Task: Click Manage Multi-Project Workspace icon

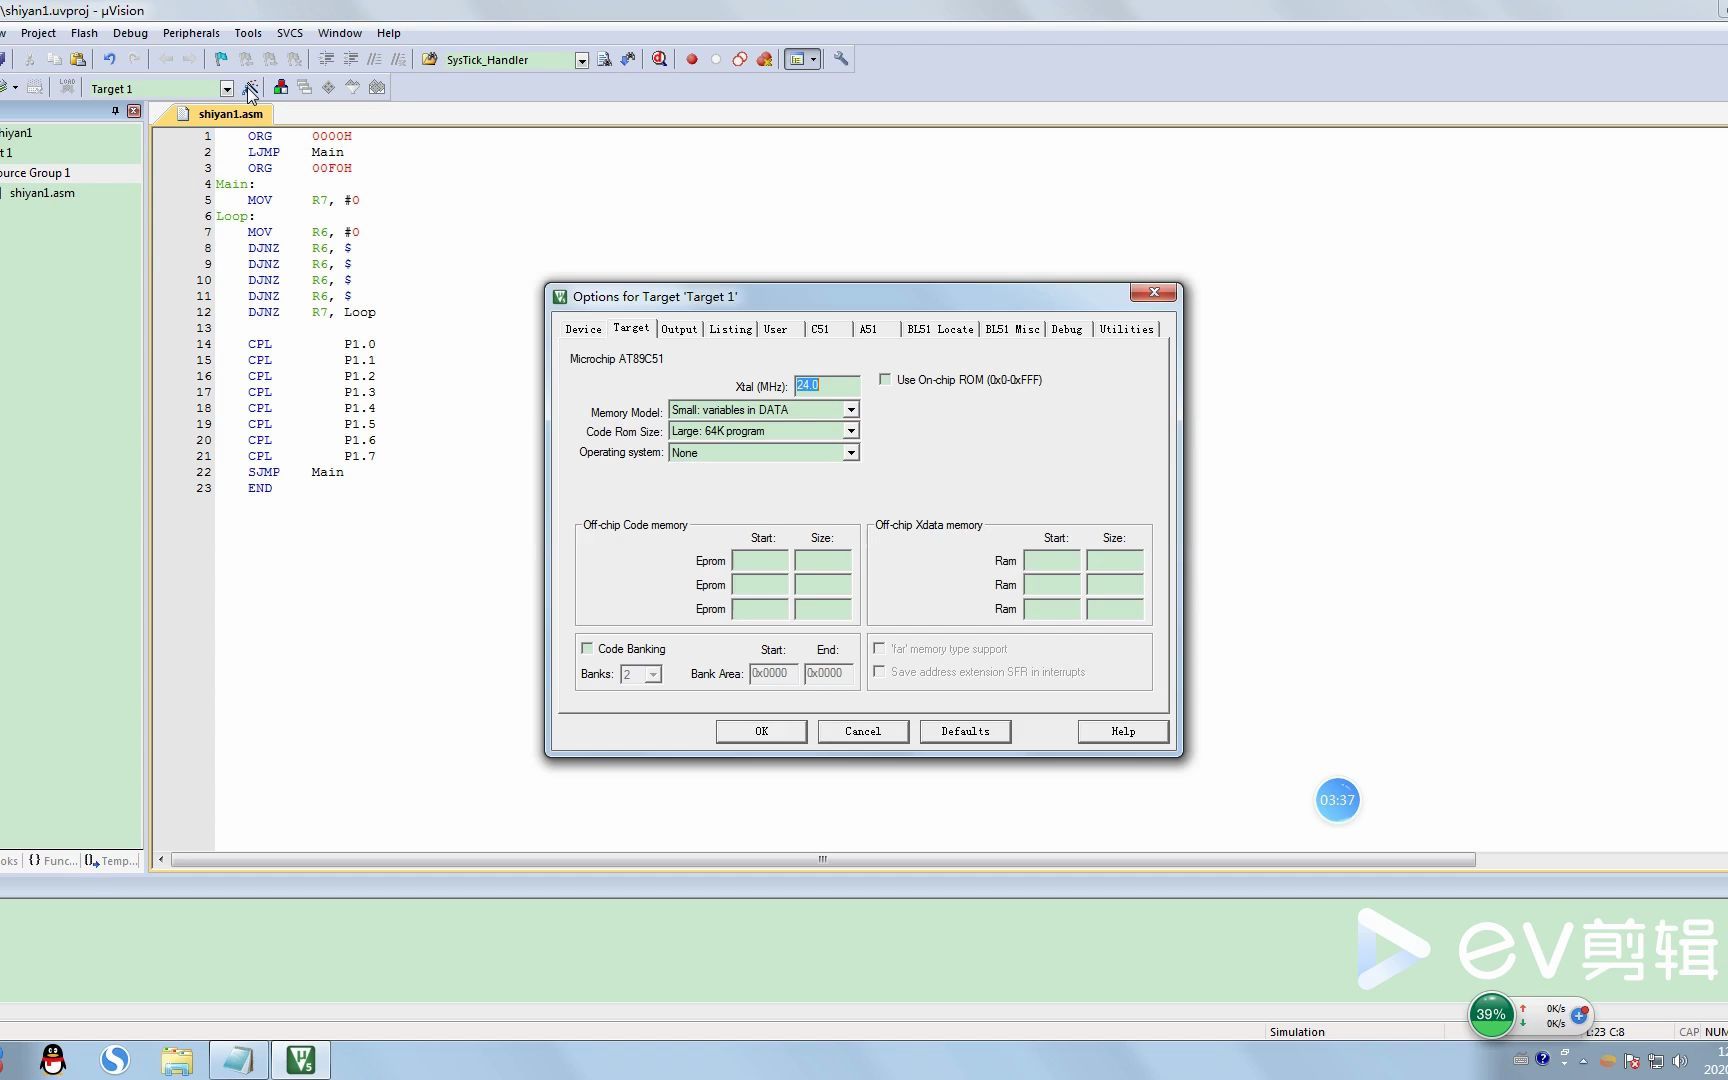Action: click(x=305, y=88)
